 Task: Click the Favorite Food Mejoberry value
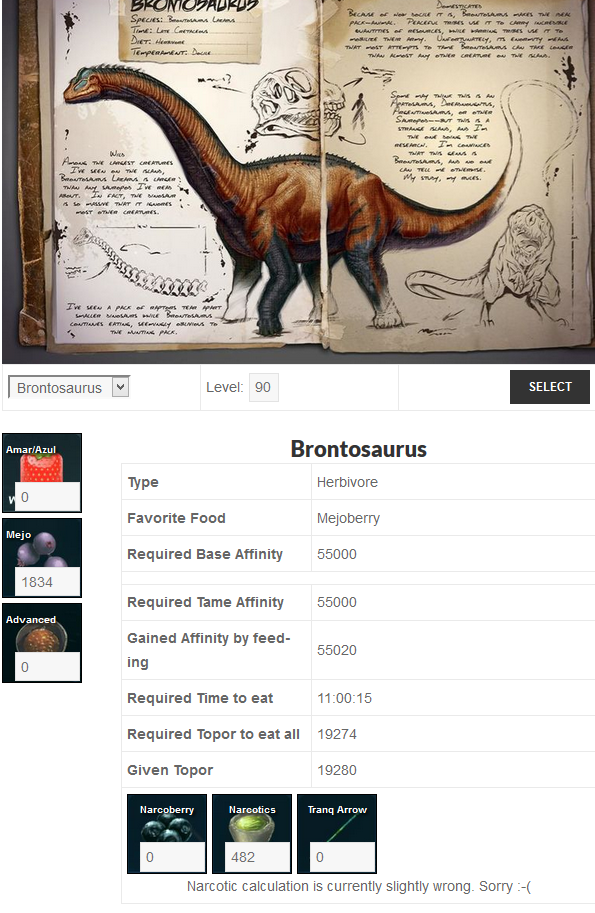coord(348,518)
